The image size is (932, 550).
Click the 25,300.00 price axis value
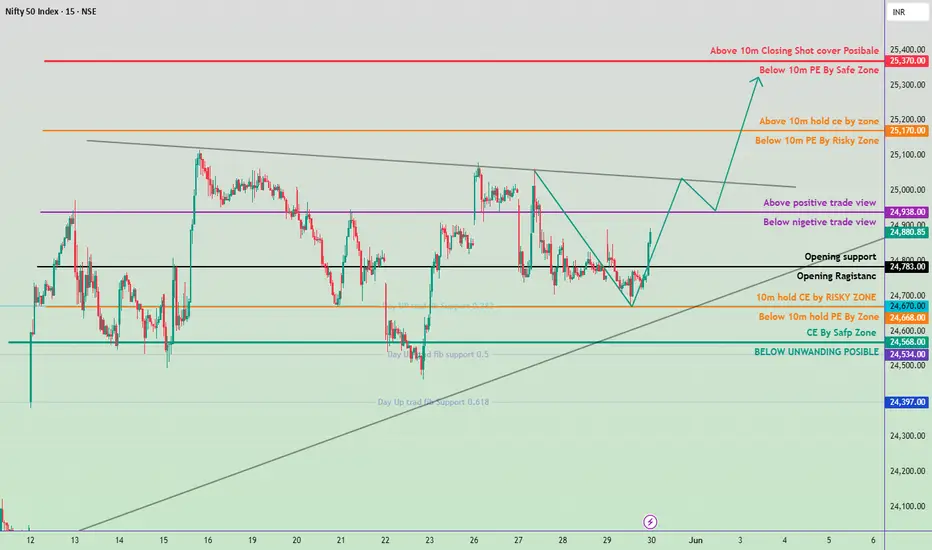pos(907,85)
